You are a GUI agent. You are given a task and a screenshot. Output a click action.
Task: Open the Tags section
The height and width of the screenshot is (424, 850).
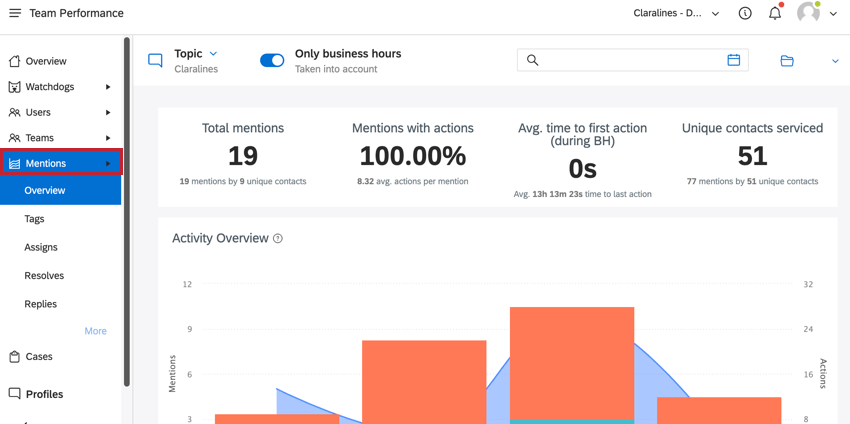(x=34, y=219)
